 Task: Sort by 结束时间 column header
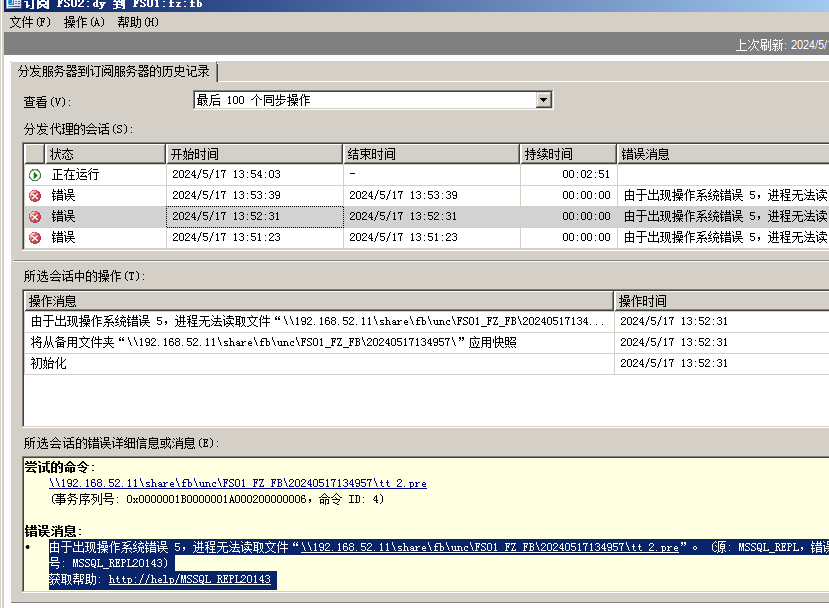(431, 154)
